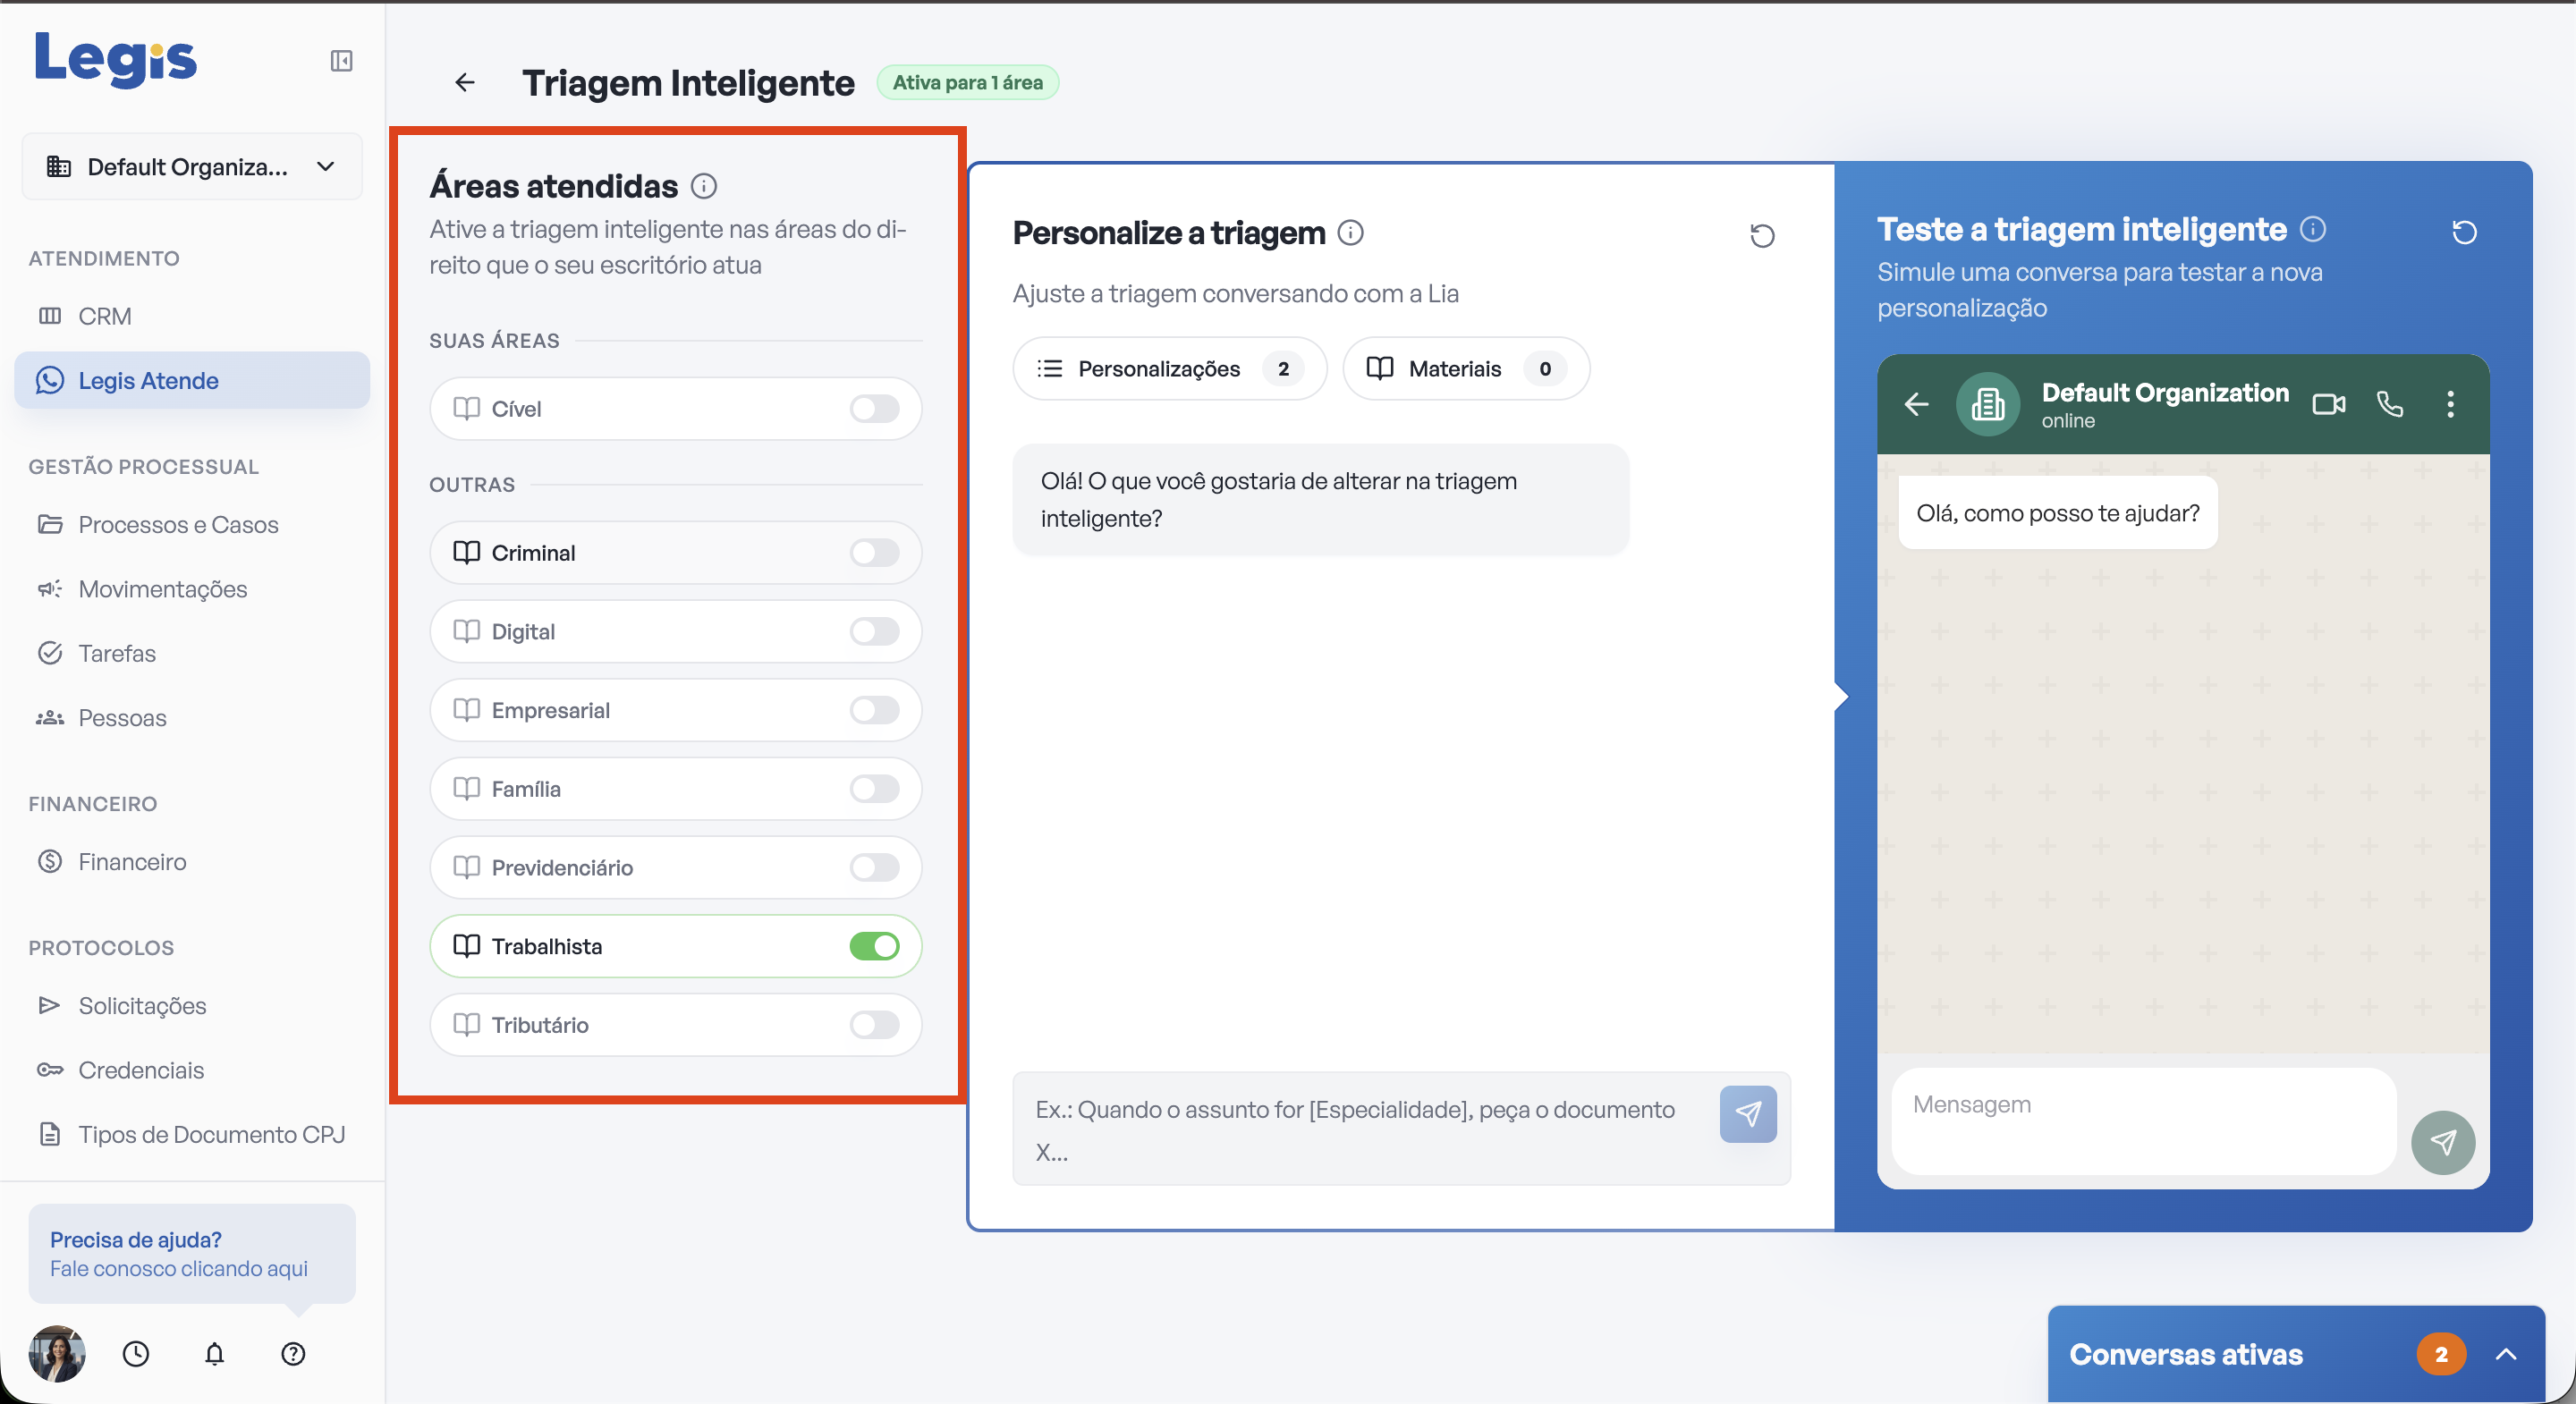Open notifications bell
Screen dimensions: 2576x1404
tap(214, 1354)
